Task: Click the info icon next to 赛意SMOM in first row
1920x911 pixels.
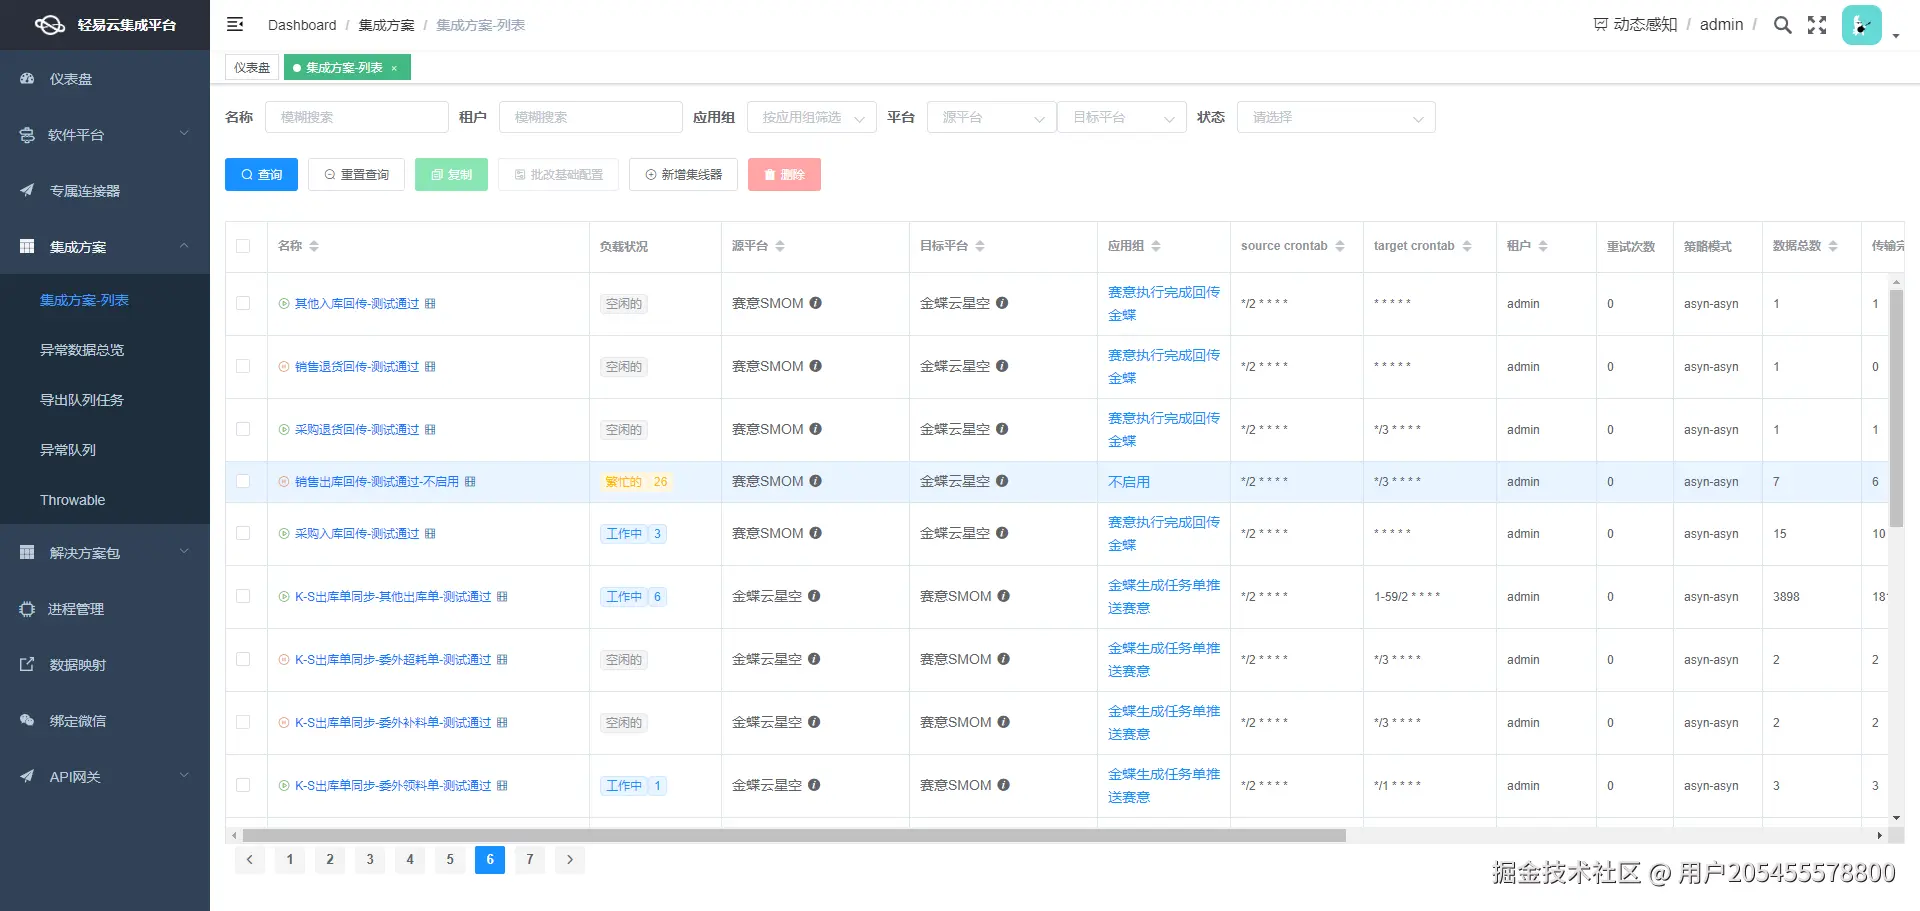Action: click(x=816, y=303)
